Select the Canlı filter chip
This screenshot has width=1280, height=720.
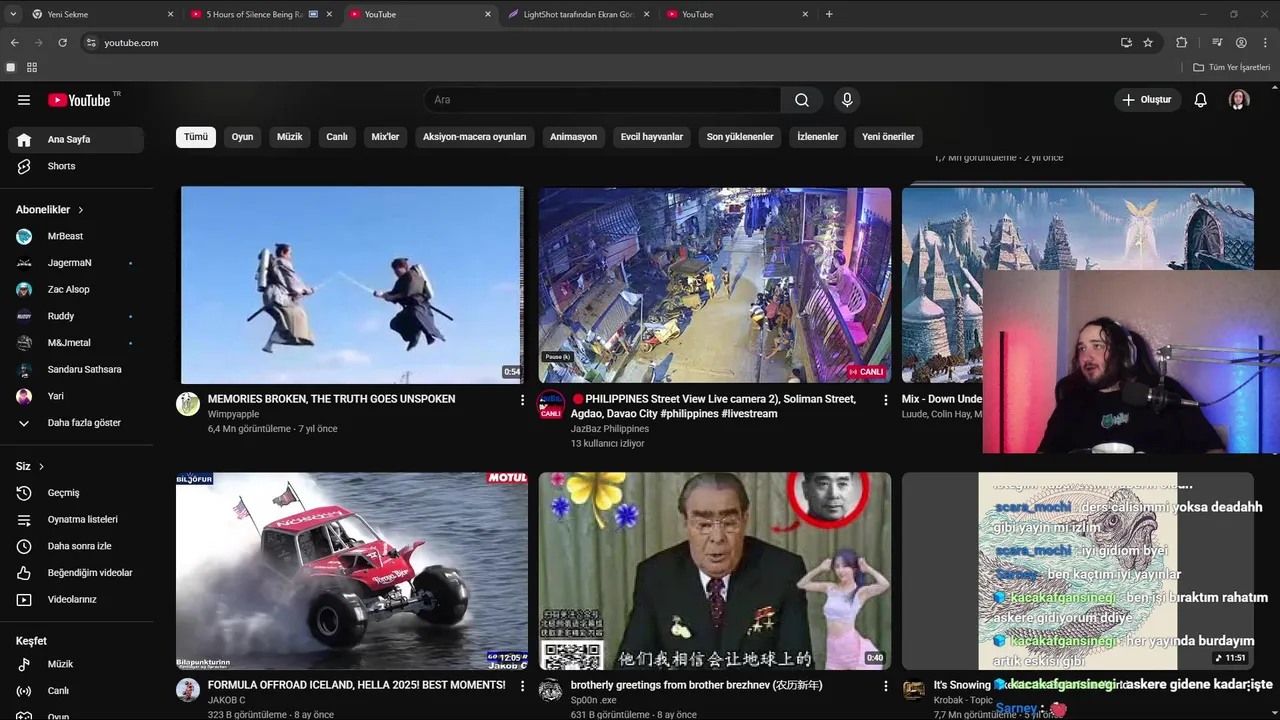[337, 137]
